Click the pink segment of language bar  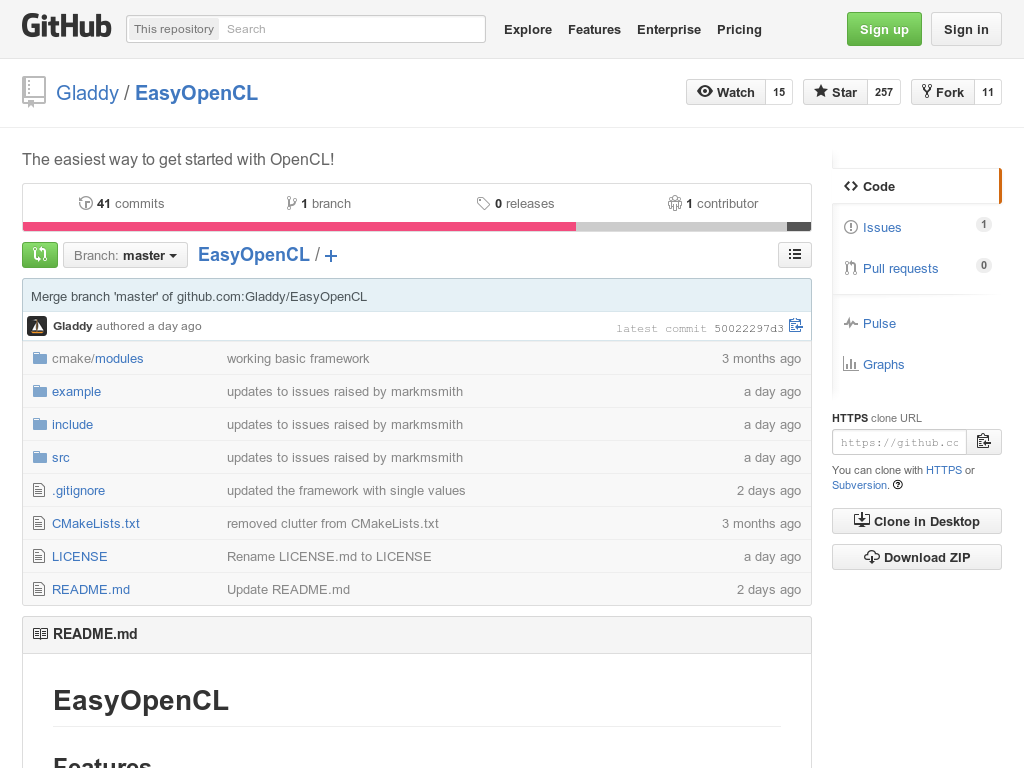[x=299, y=227]
